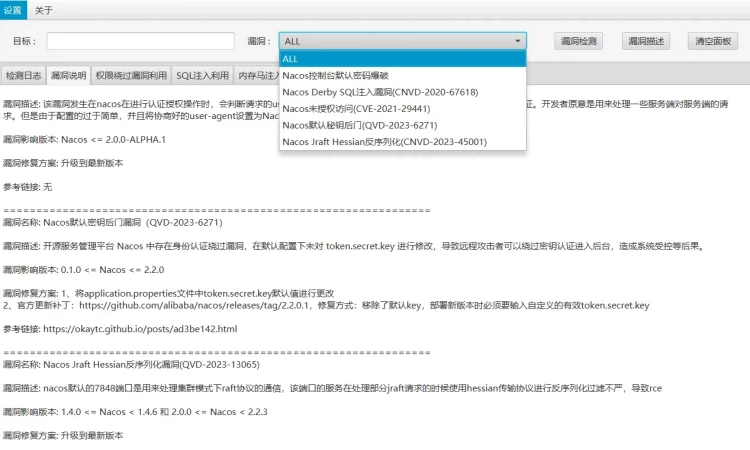Open the SQL注入利用 tab

(x=202, y=75)
